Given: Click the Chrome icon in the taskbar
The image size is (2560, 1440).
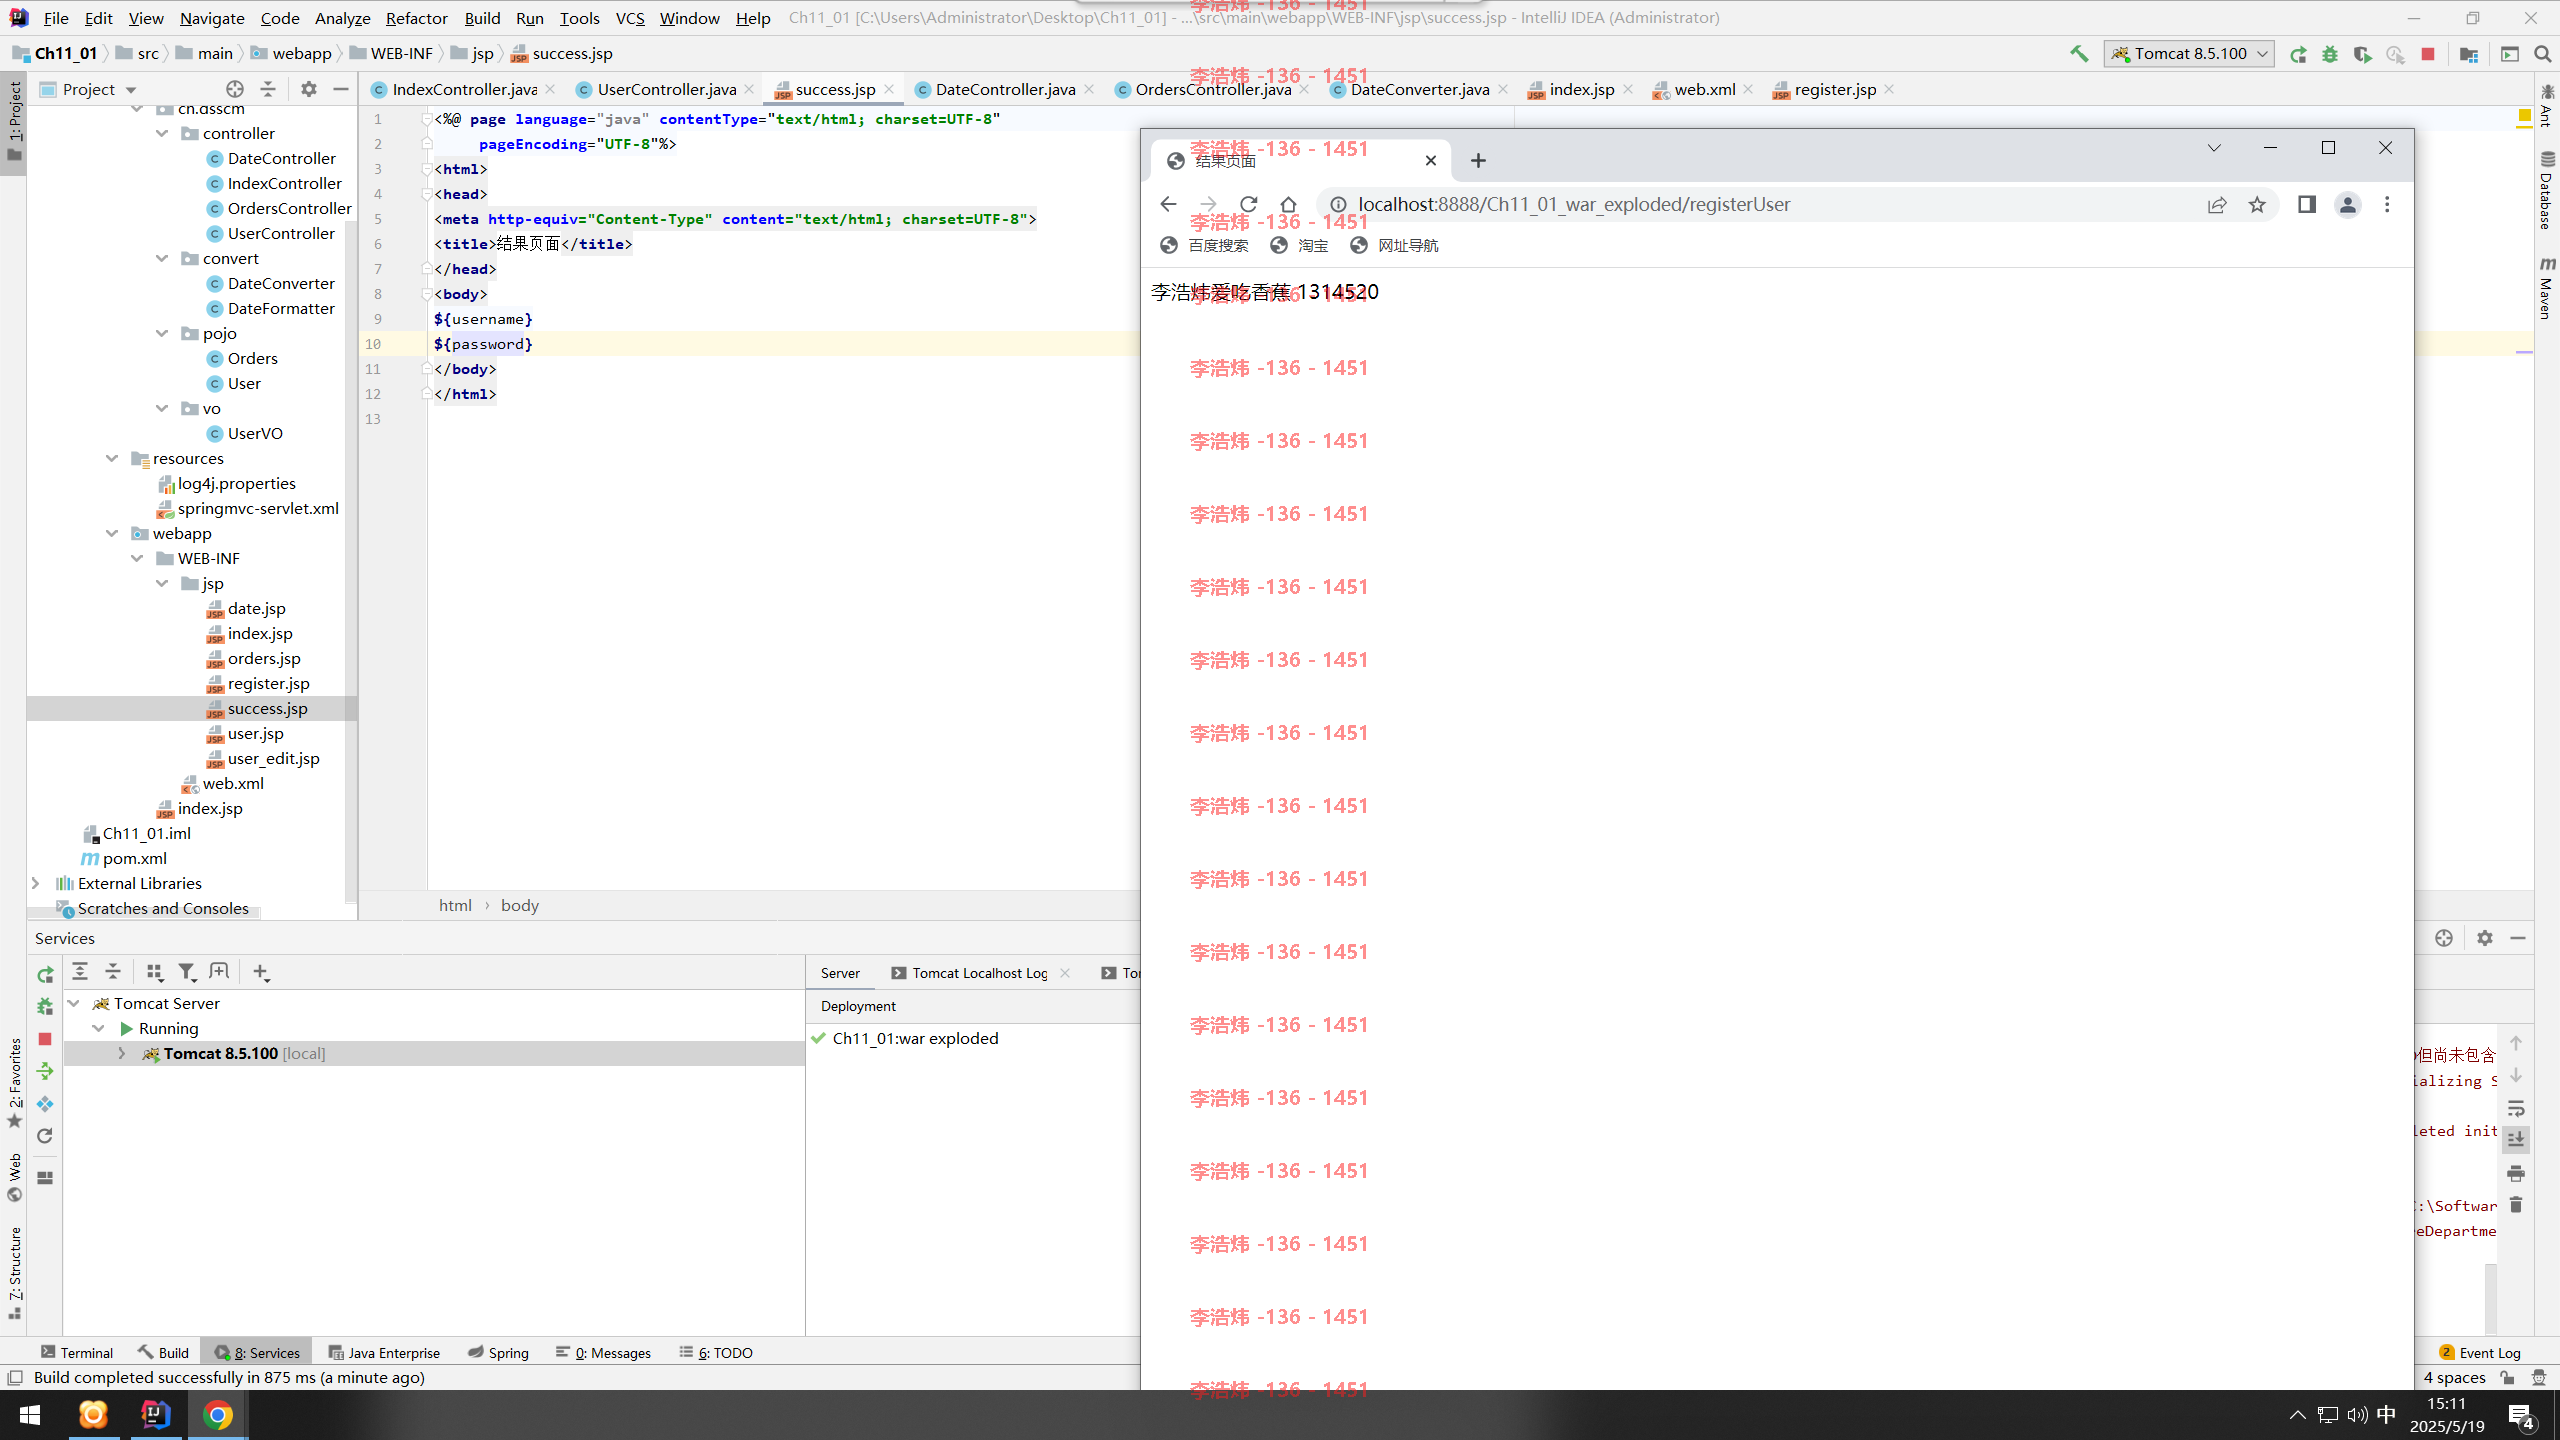Looking at the screenshot, I should 218,1415.
